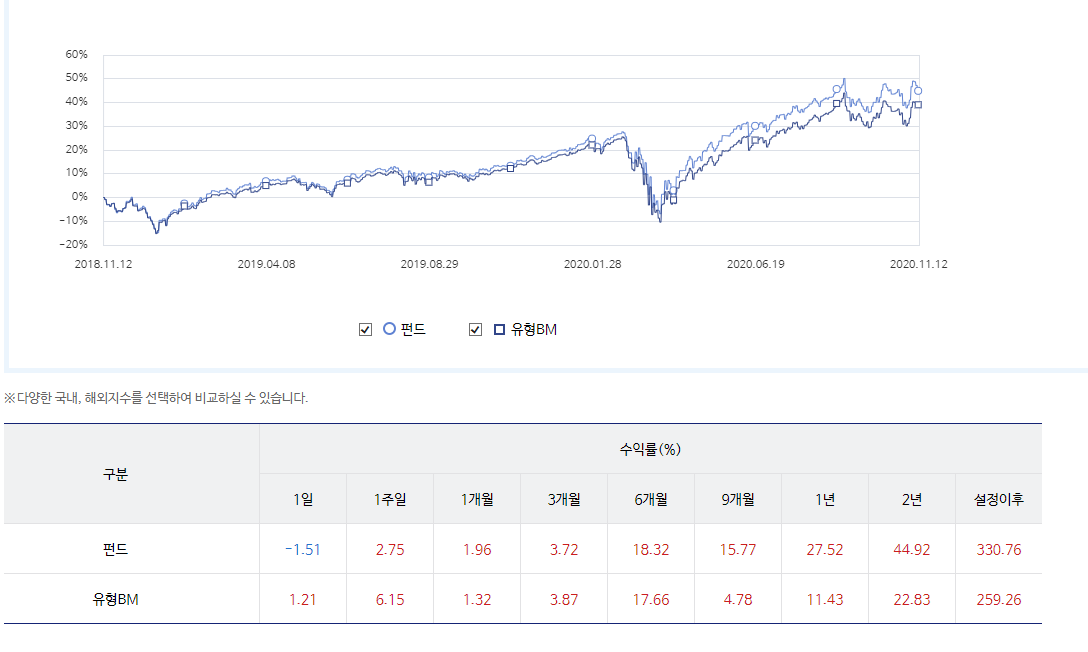Select the 1일 column header
This screenshot has height=652, width=1088.
302,497
